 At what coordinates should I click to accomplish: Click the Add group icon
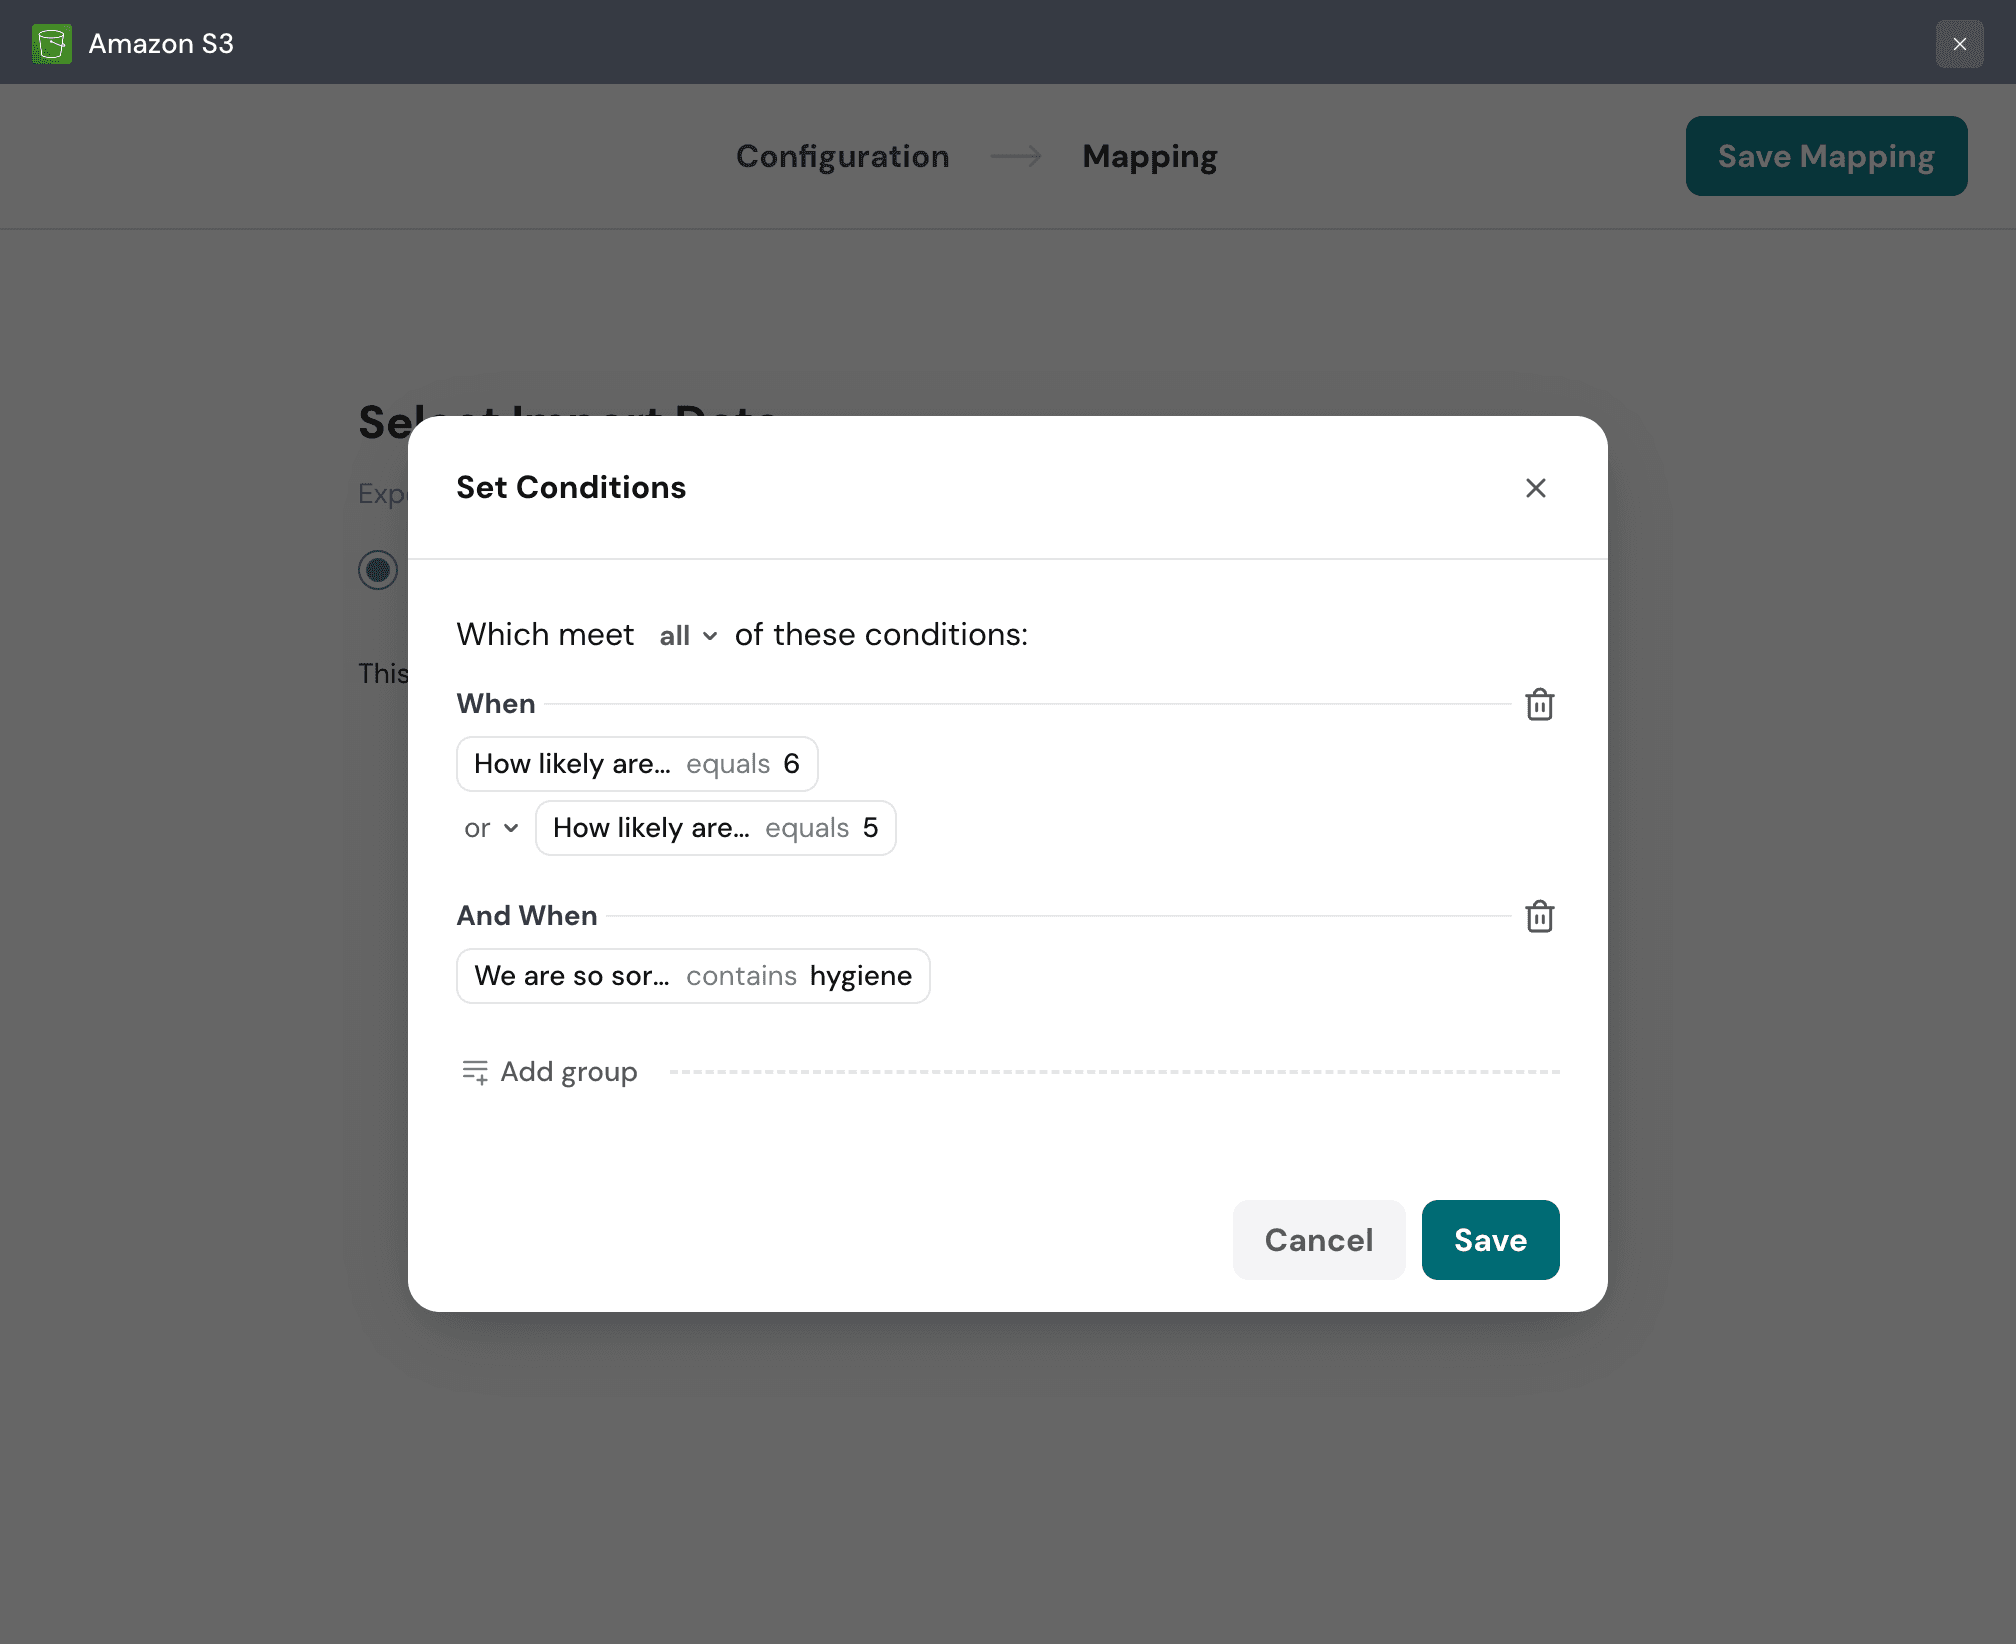[x=475, y=1072]
